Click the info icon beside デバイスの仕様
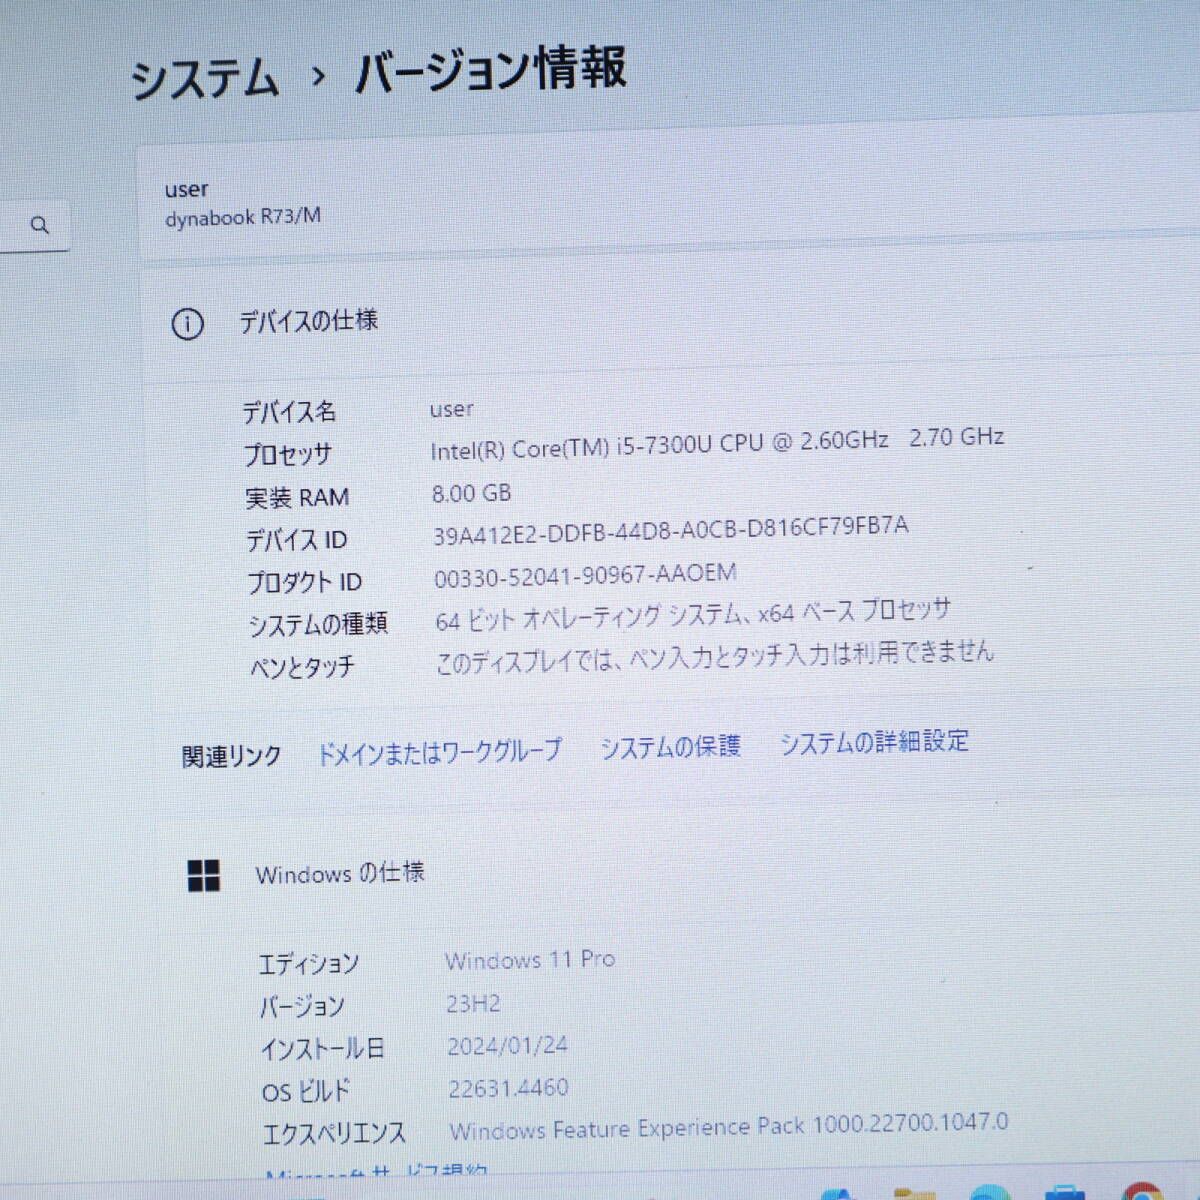This screenshot has height=1200, width=1200. coord(188,324)
